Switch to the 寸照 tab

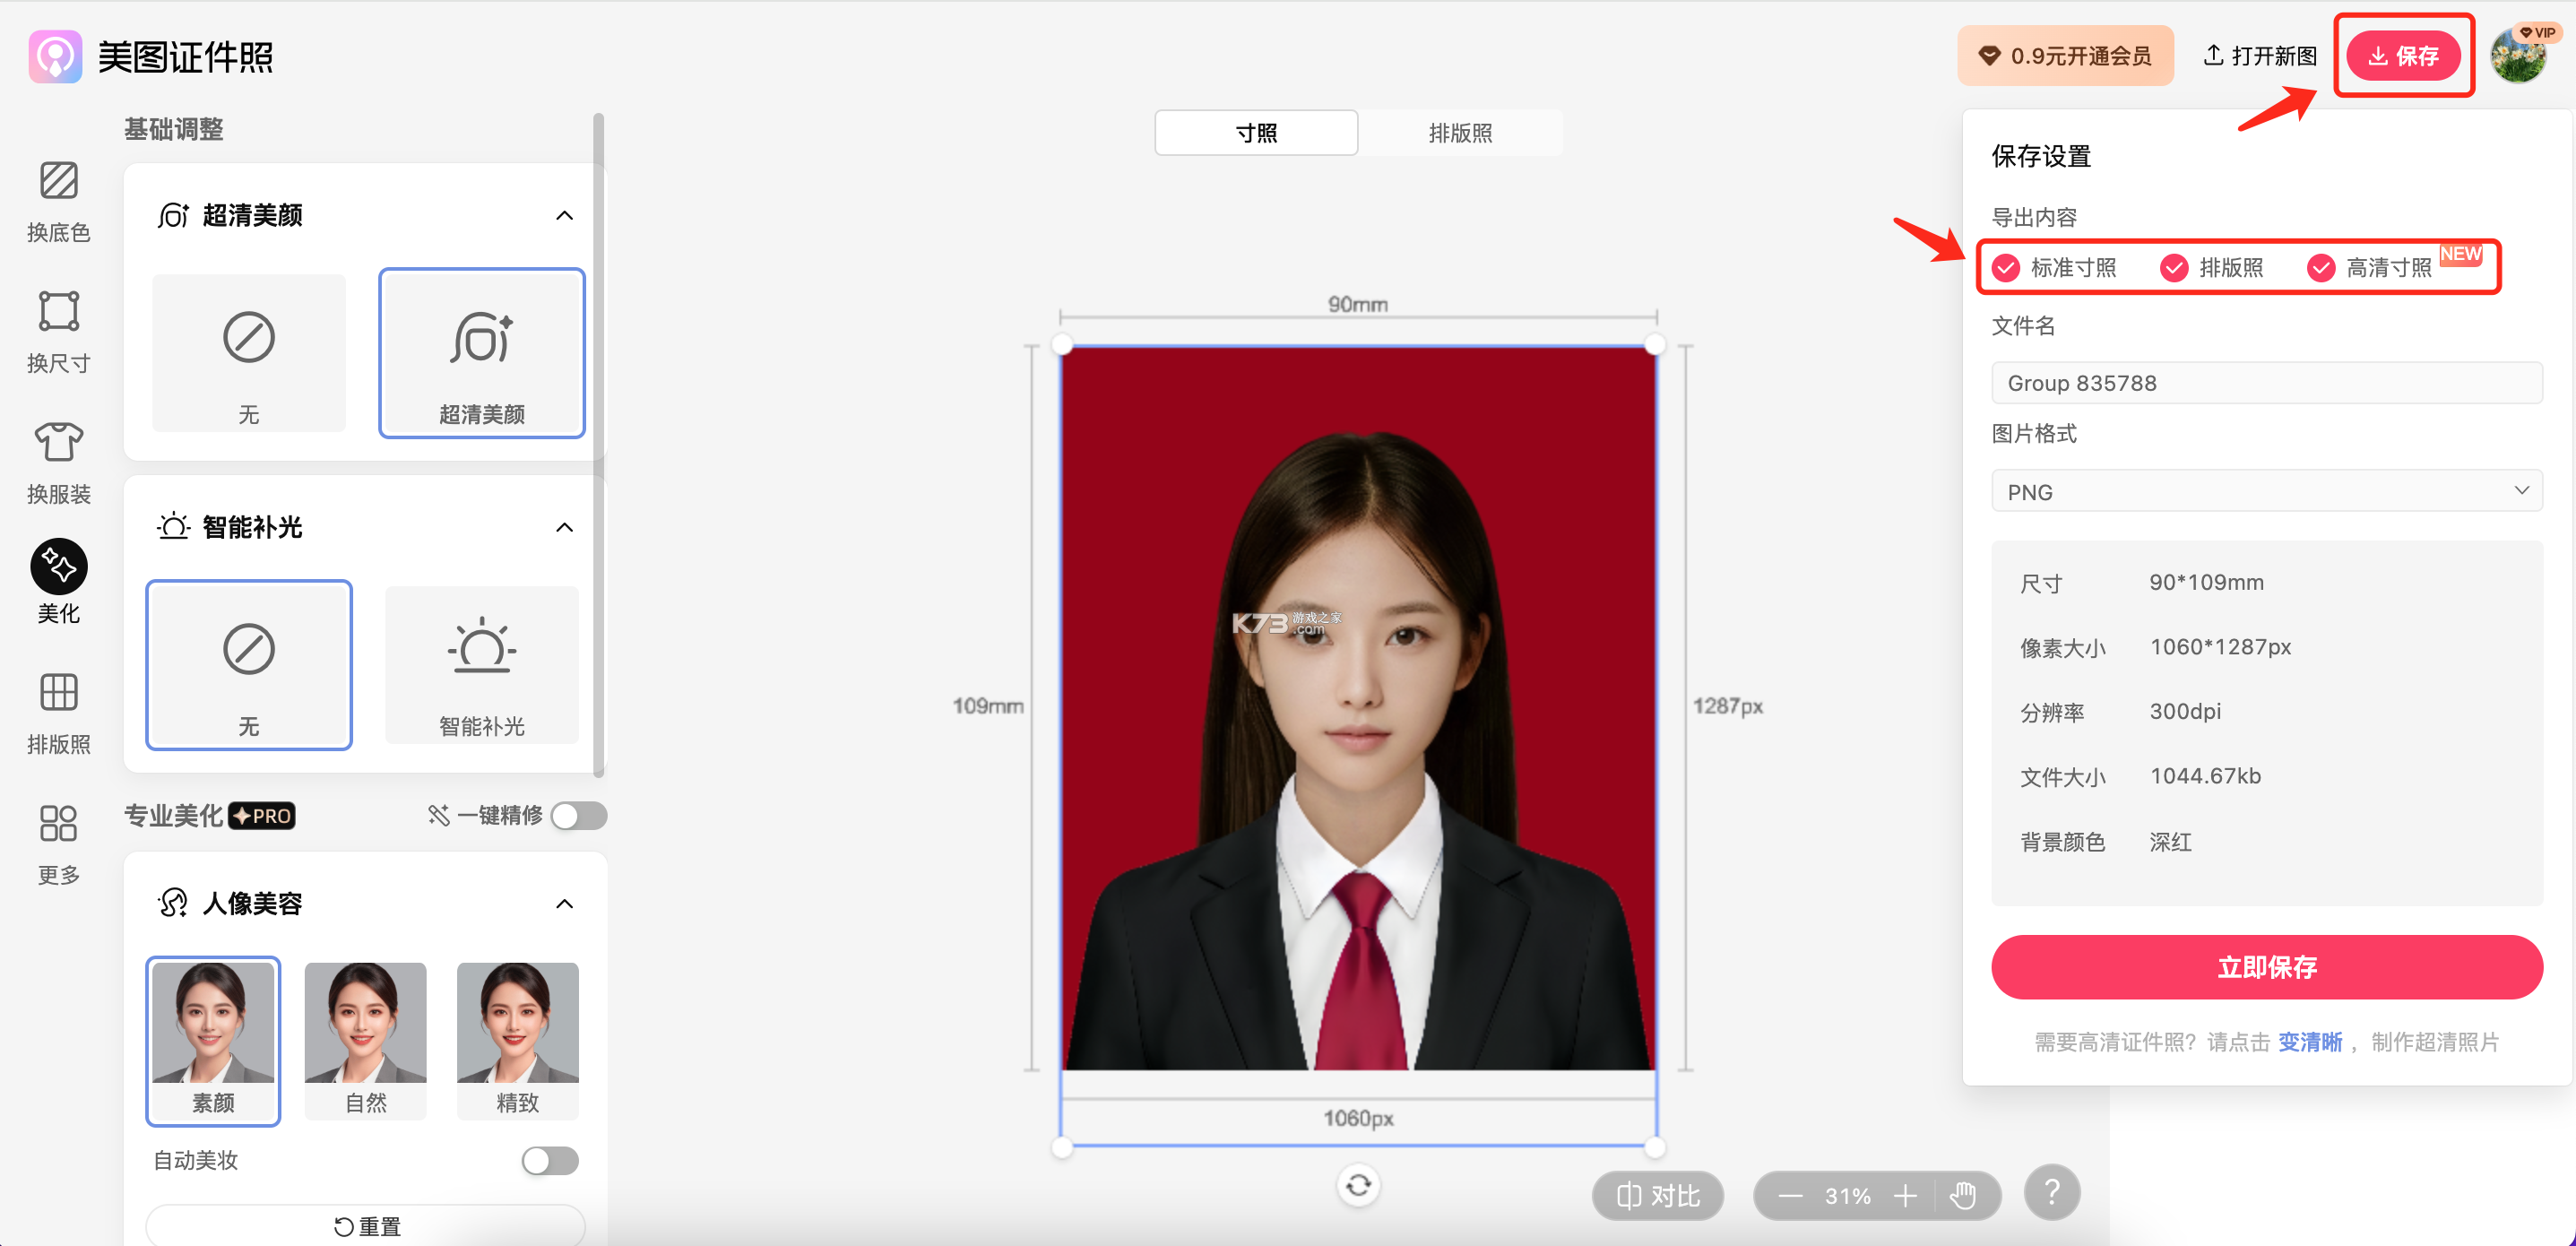(x=1256, y=133)
